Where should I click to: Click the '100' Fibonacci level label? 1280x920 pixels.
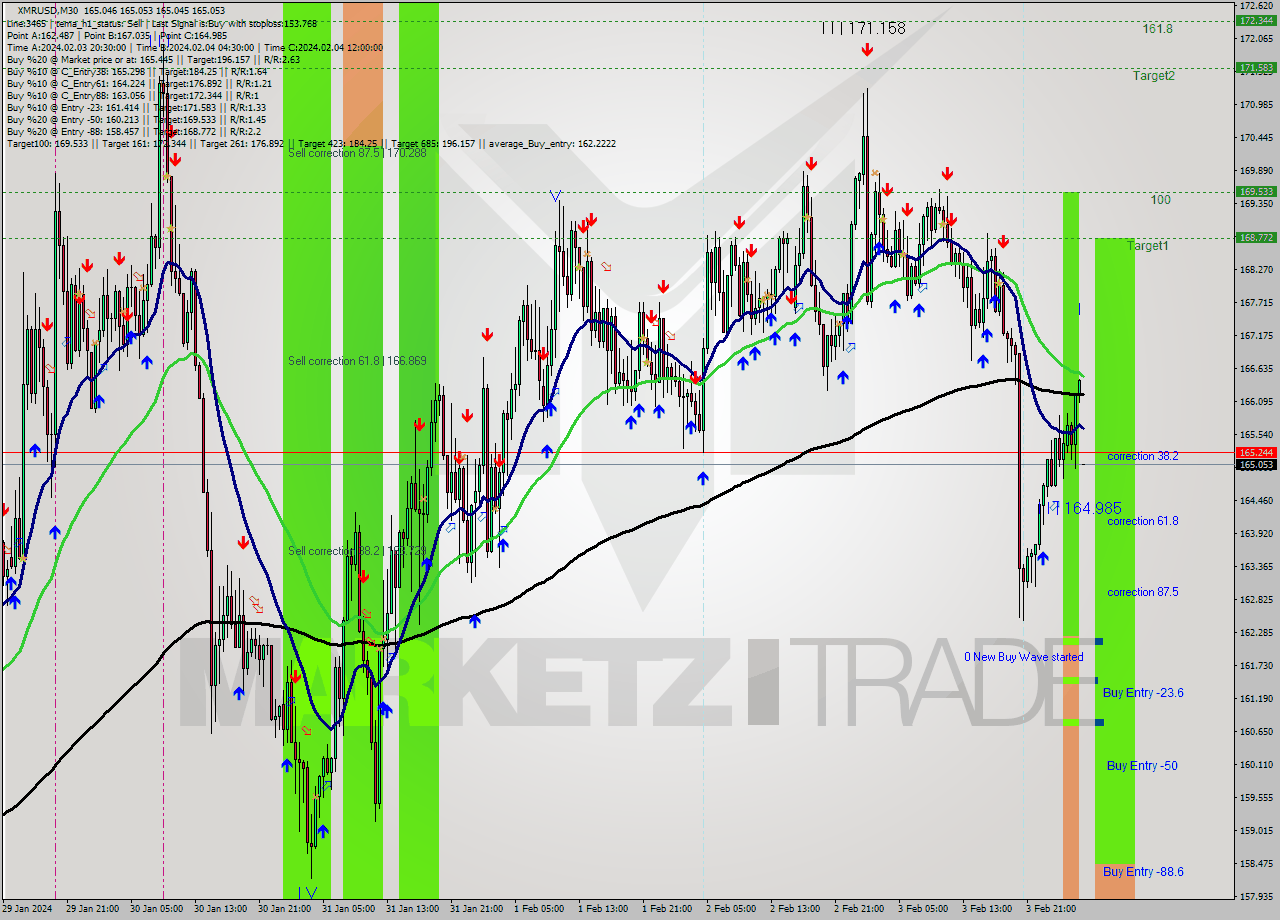pos(1160,200)
